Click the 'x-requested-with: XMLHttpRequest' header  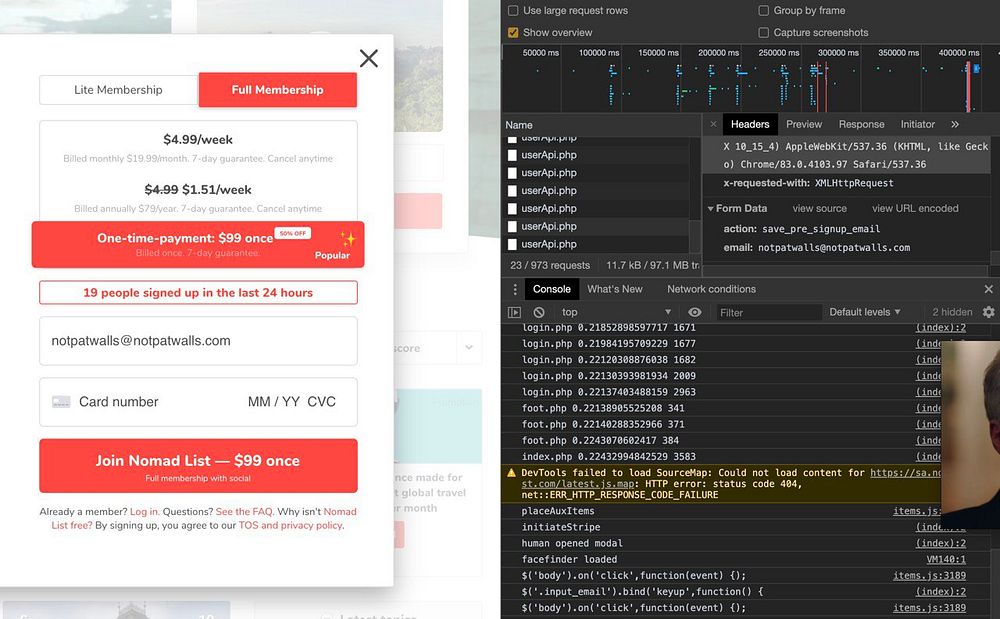click(x=808, y=183)
